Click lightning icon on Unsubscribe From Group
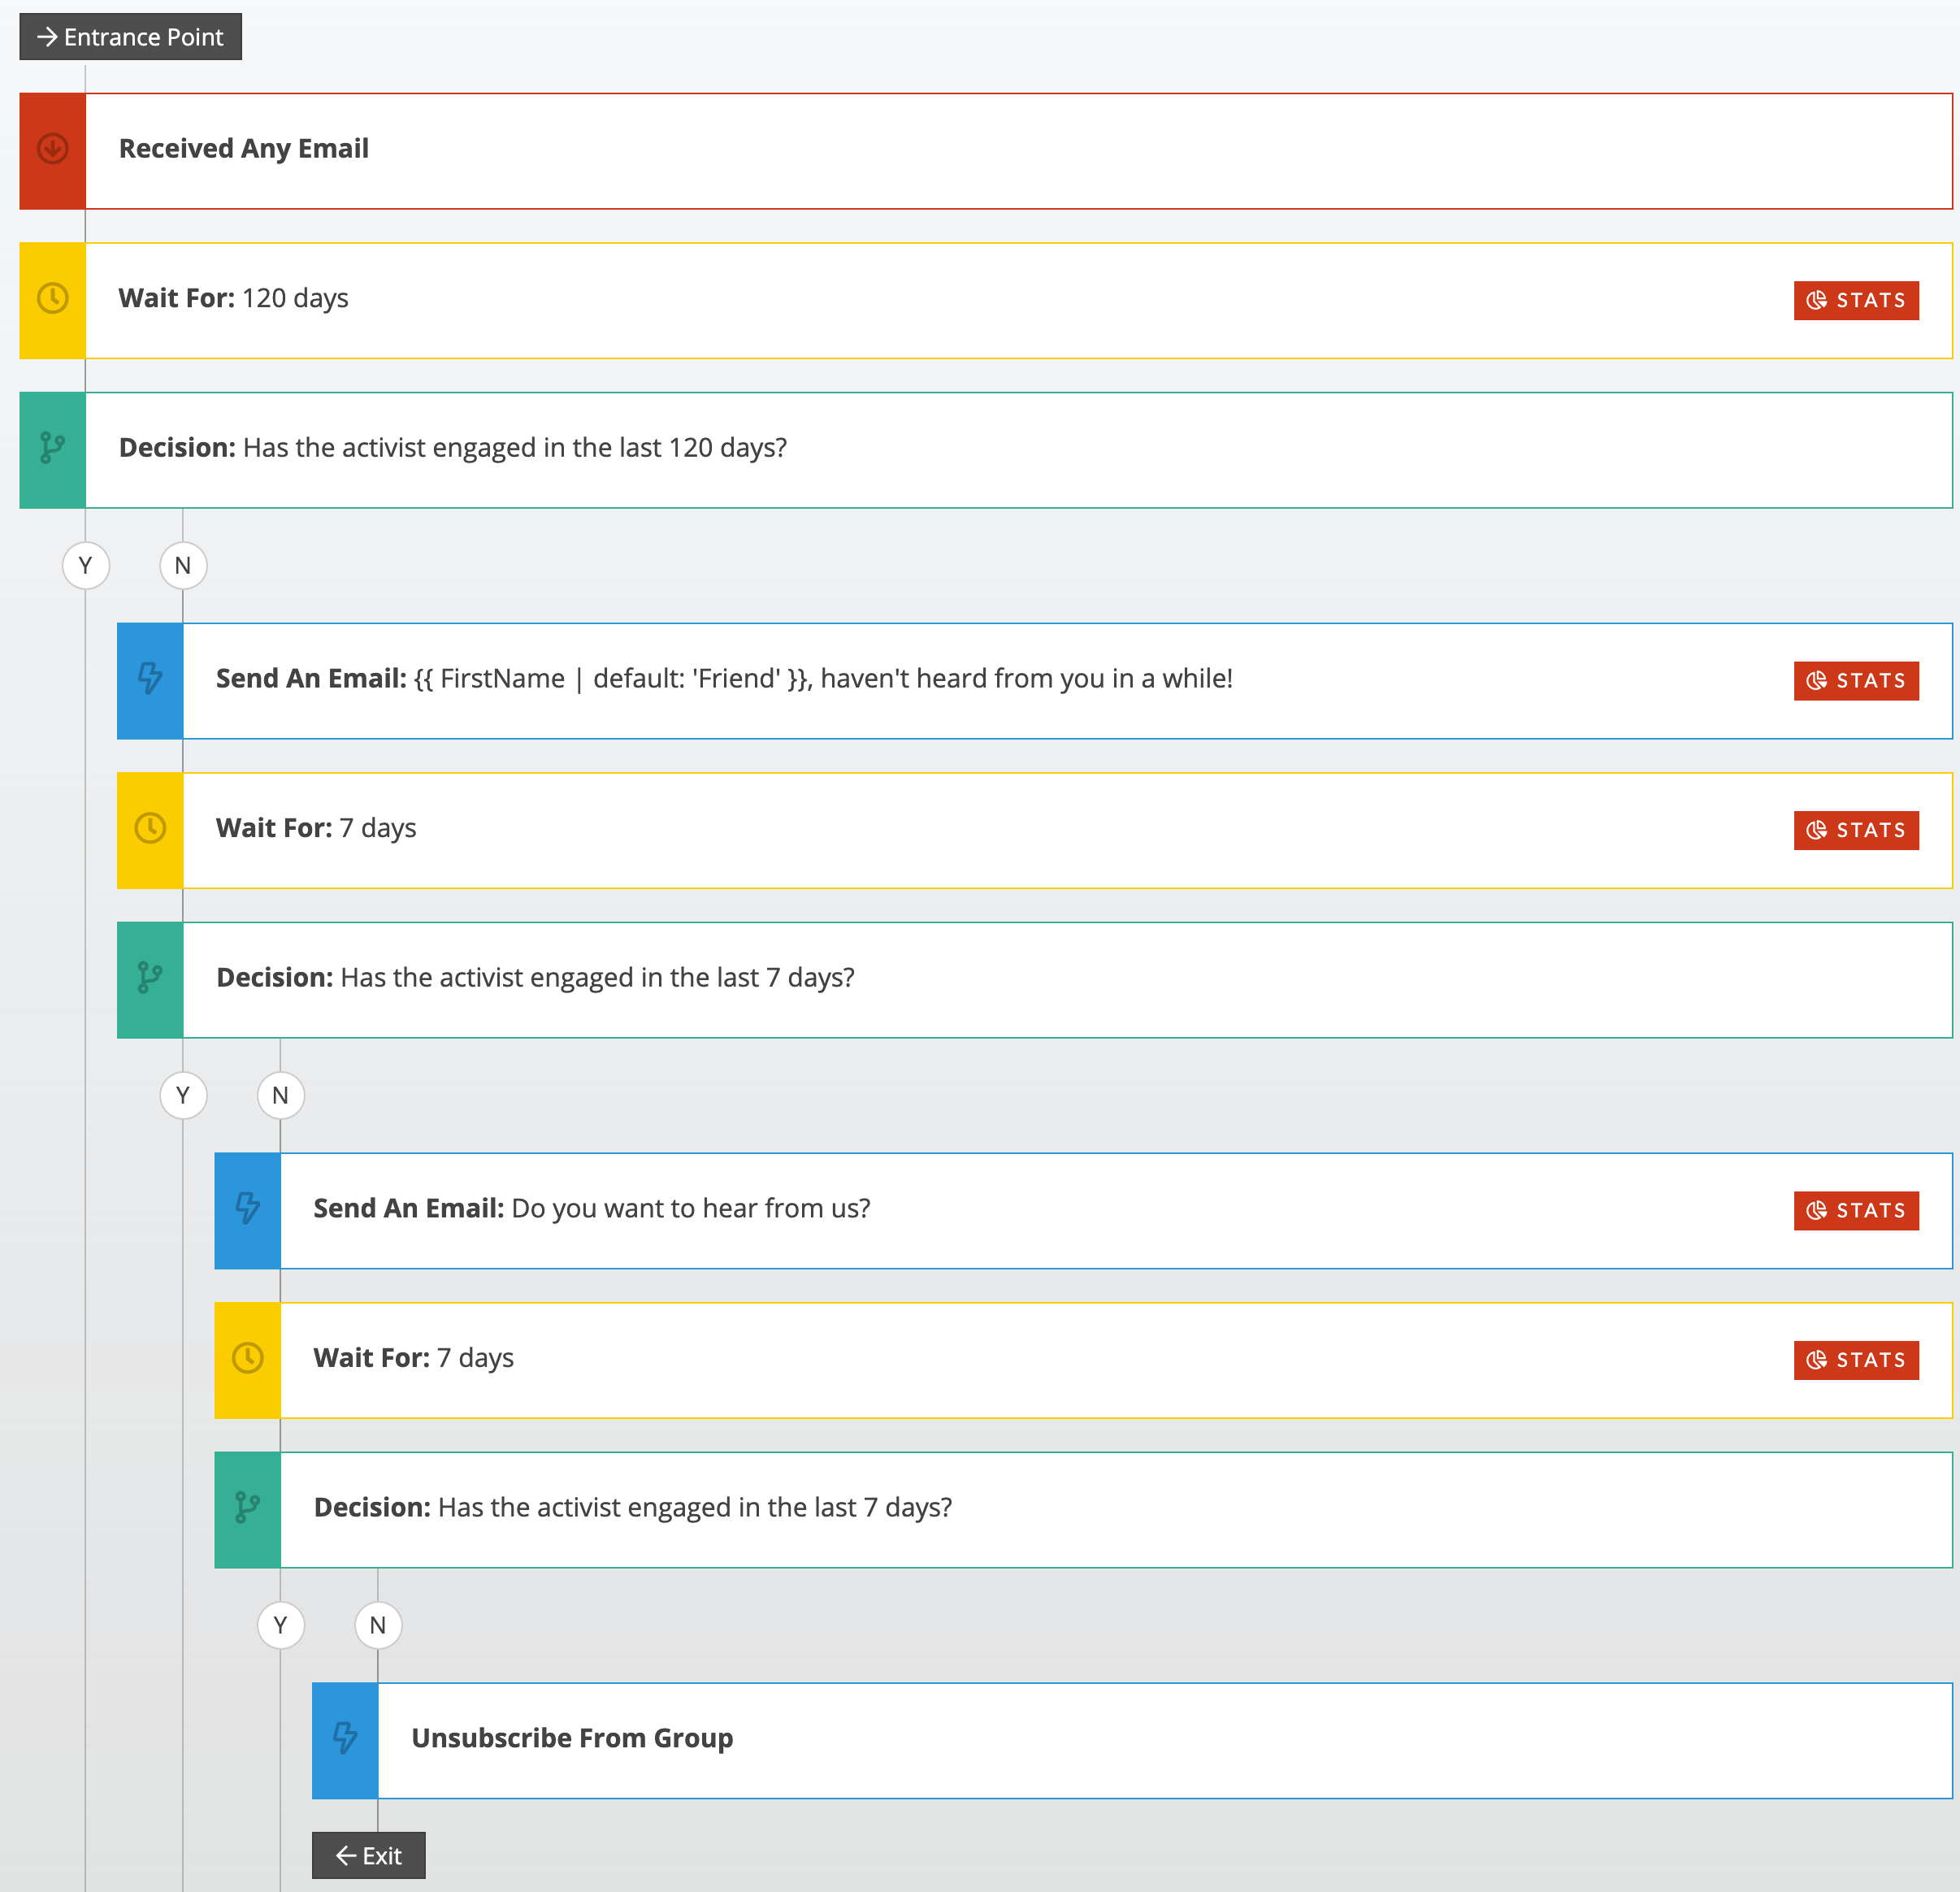This screenshot has height=1892, width=1960. pos(345,1739)
